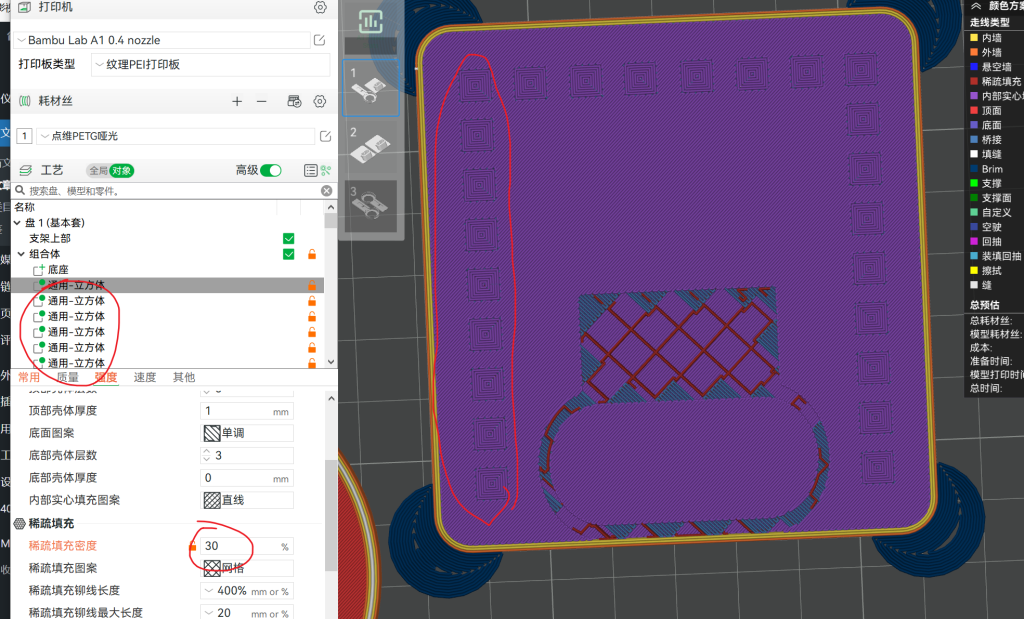Screen dimensions: 1024x619
Task: Collapse the 盘 1 (基本套) tree node
Action: click(x=17, y=223)
